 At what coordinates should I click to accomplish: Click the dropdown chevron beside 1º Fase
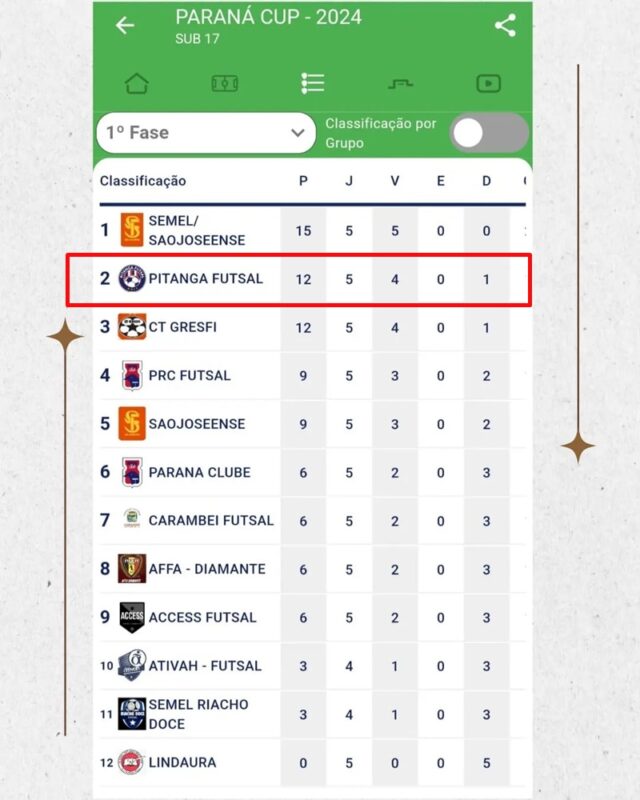pos(297,133)
